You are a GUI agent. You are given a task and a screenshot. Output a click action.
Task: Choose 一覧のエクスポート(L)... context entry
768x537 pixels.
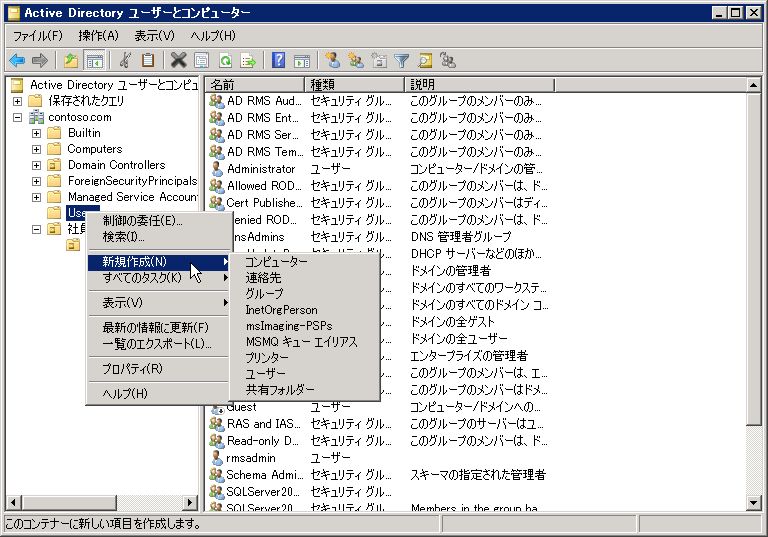(159, 343)
